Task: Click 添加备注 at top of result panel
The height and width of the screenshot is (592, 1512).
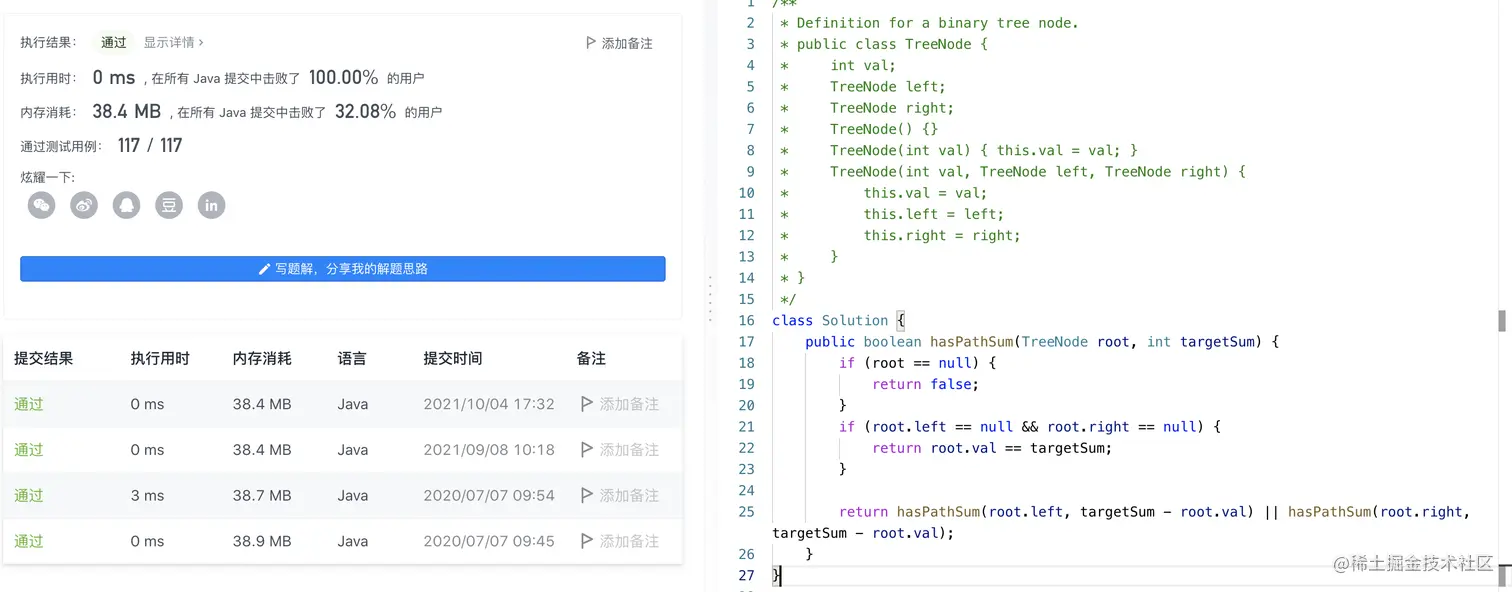Action: click(627, 43)
